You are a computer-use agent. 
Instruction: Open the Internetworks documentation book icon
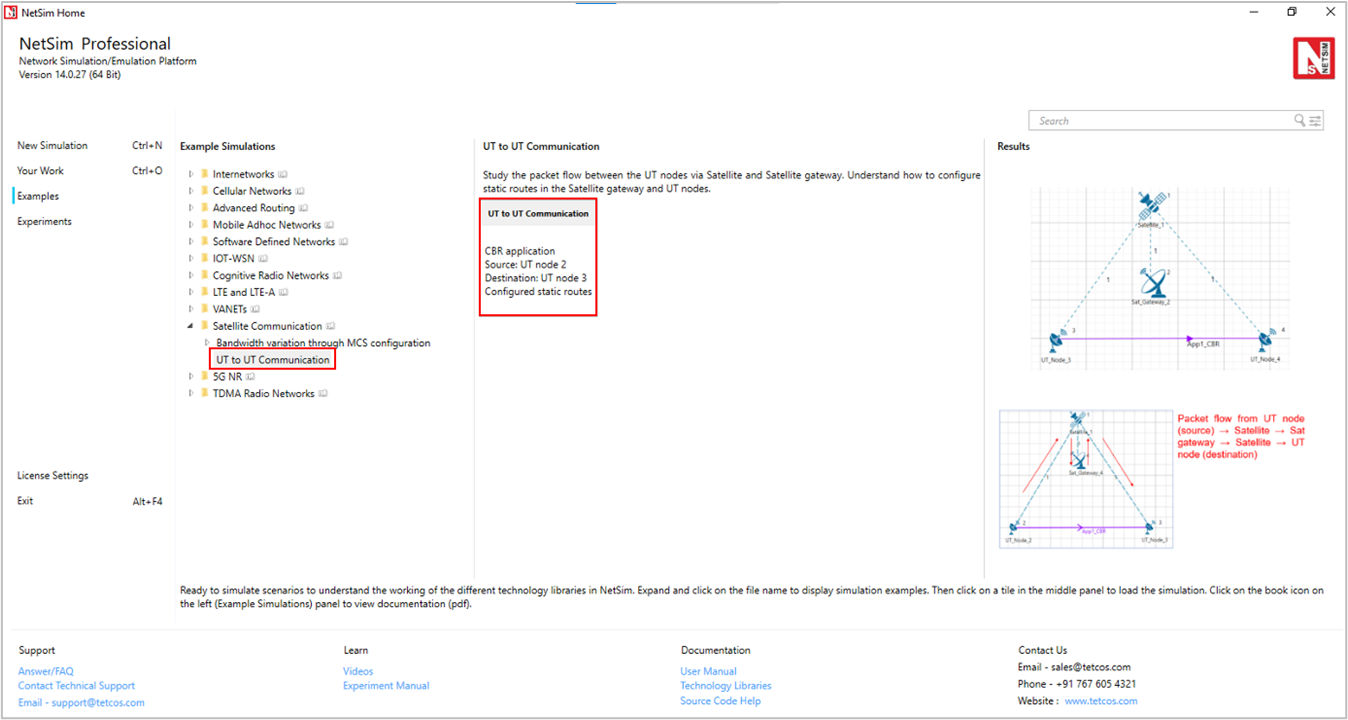(283, 175)
